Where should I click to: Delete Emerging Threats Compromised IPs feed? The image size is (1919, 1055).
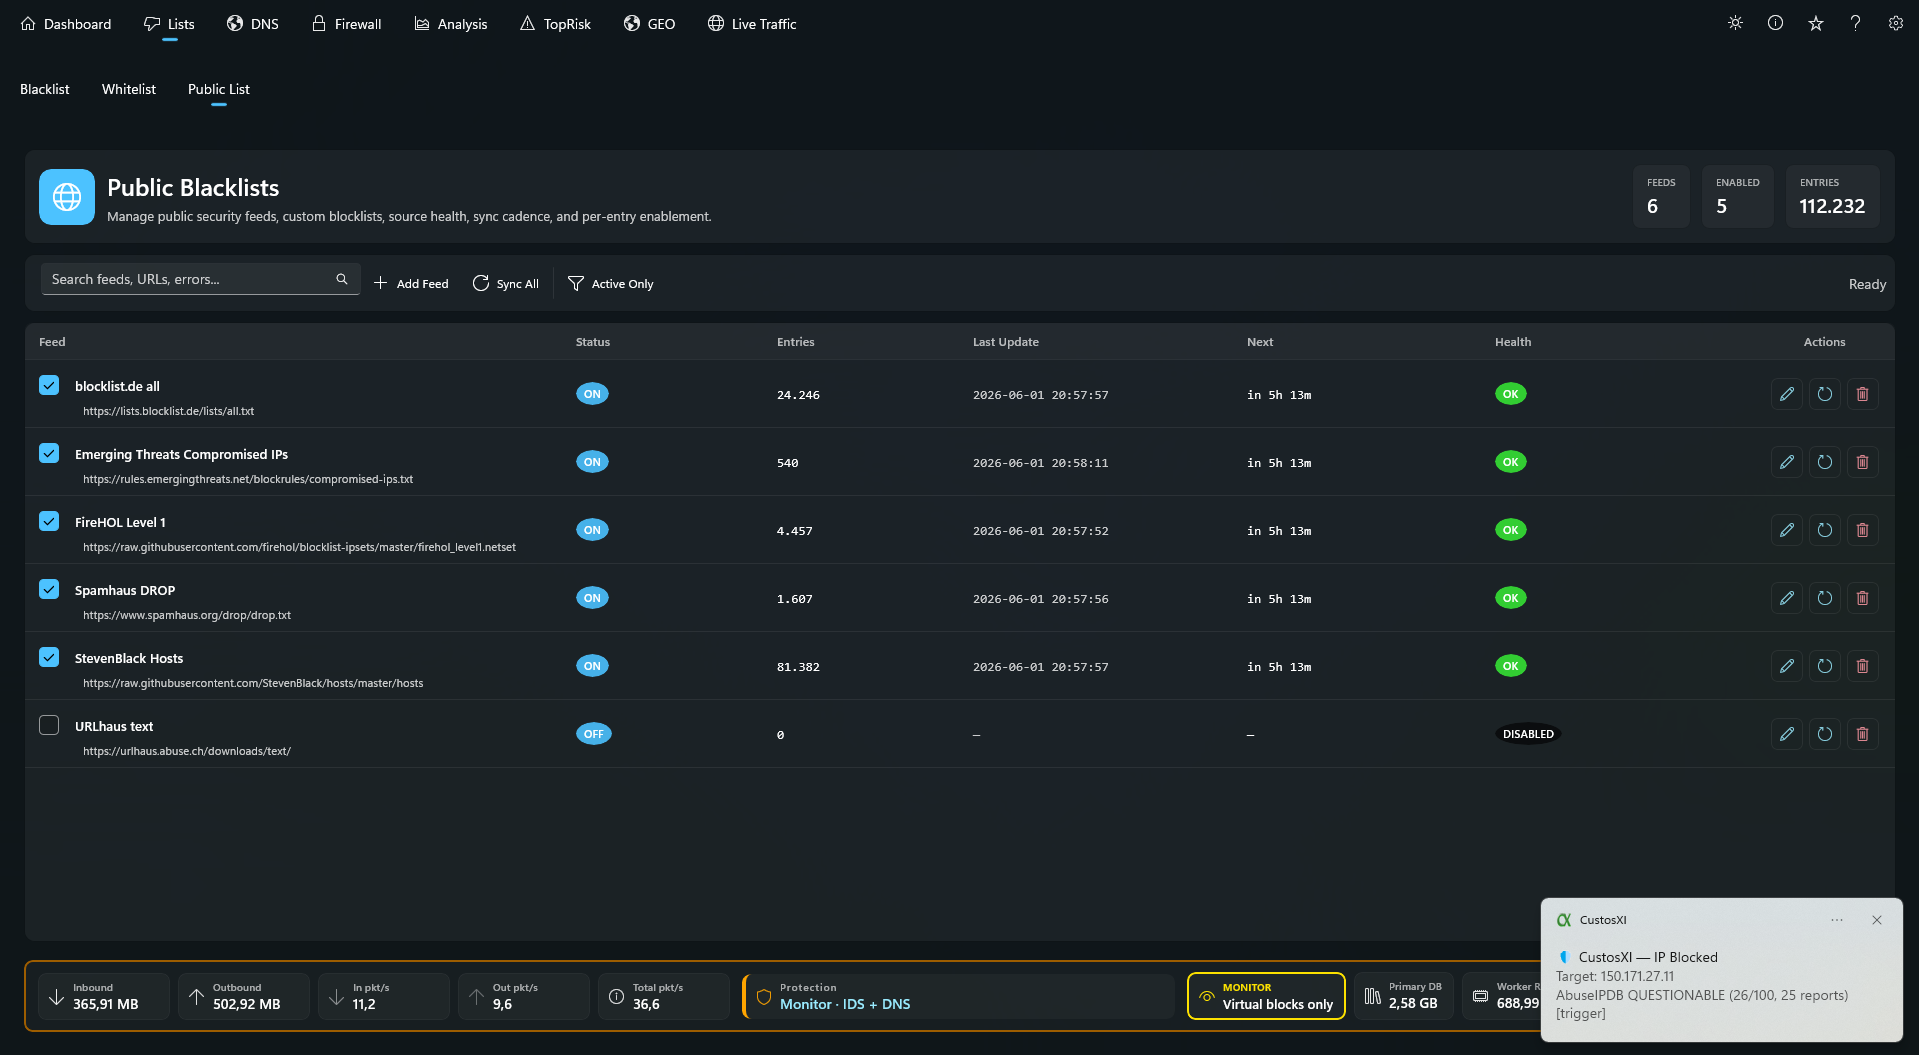1862,462
